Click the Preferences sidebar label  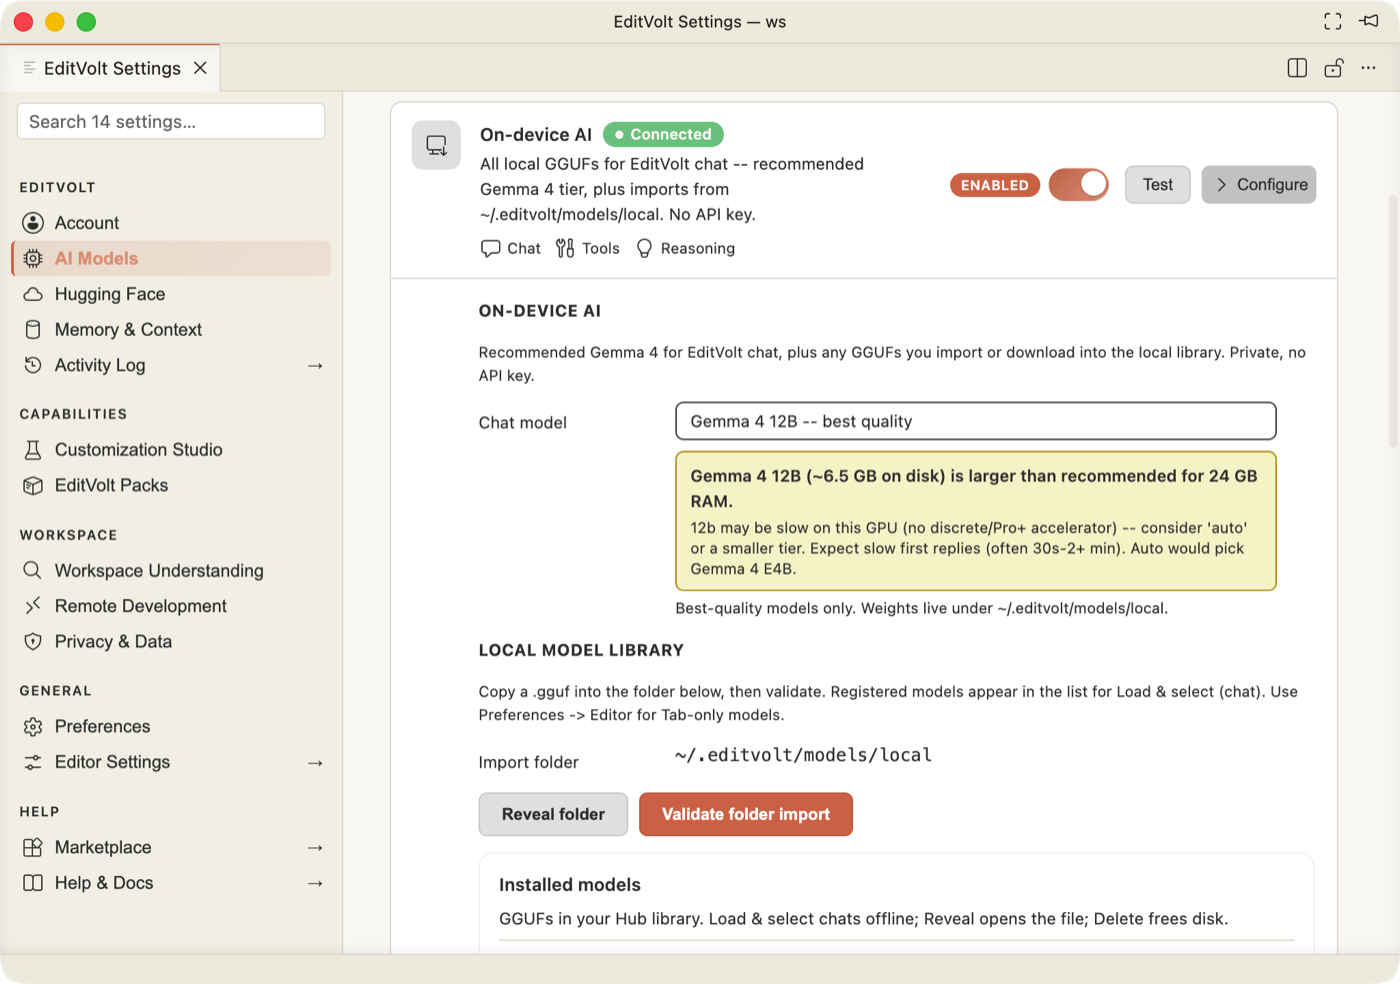click(x=102, y=726)
